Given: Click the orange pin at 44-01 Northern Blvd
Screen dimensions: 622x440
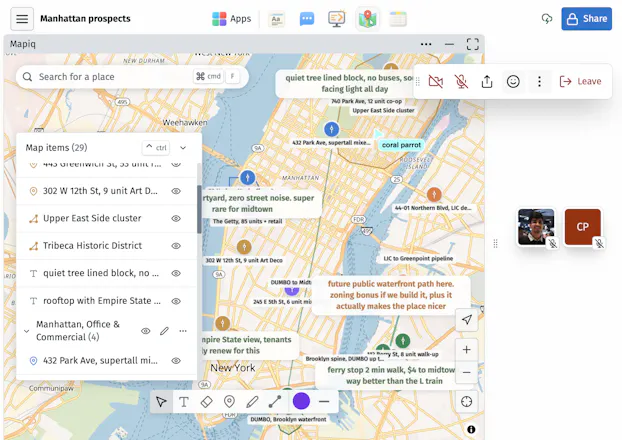Looking at the screenshot, I should click(434, 194).
